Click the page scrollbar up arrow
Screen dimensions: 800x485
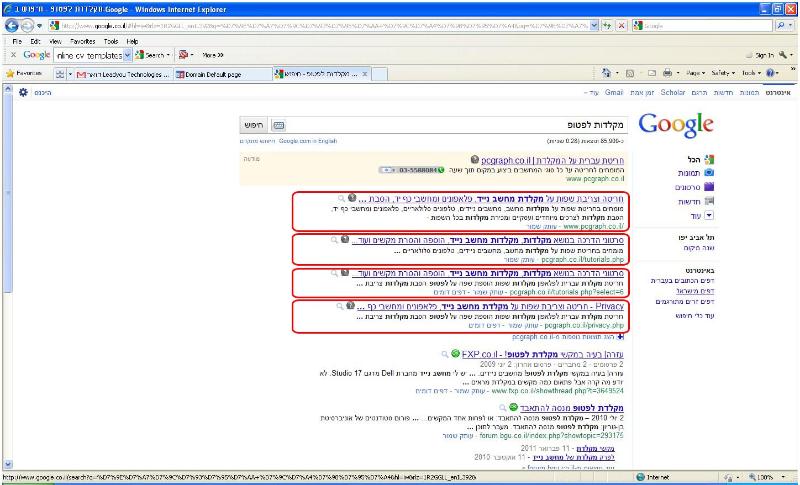point(7,89)
